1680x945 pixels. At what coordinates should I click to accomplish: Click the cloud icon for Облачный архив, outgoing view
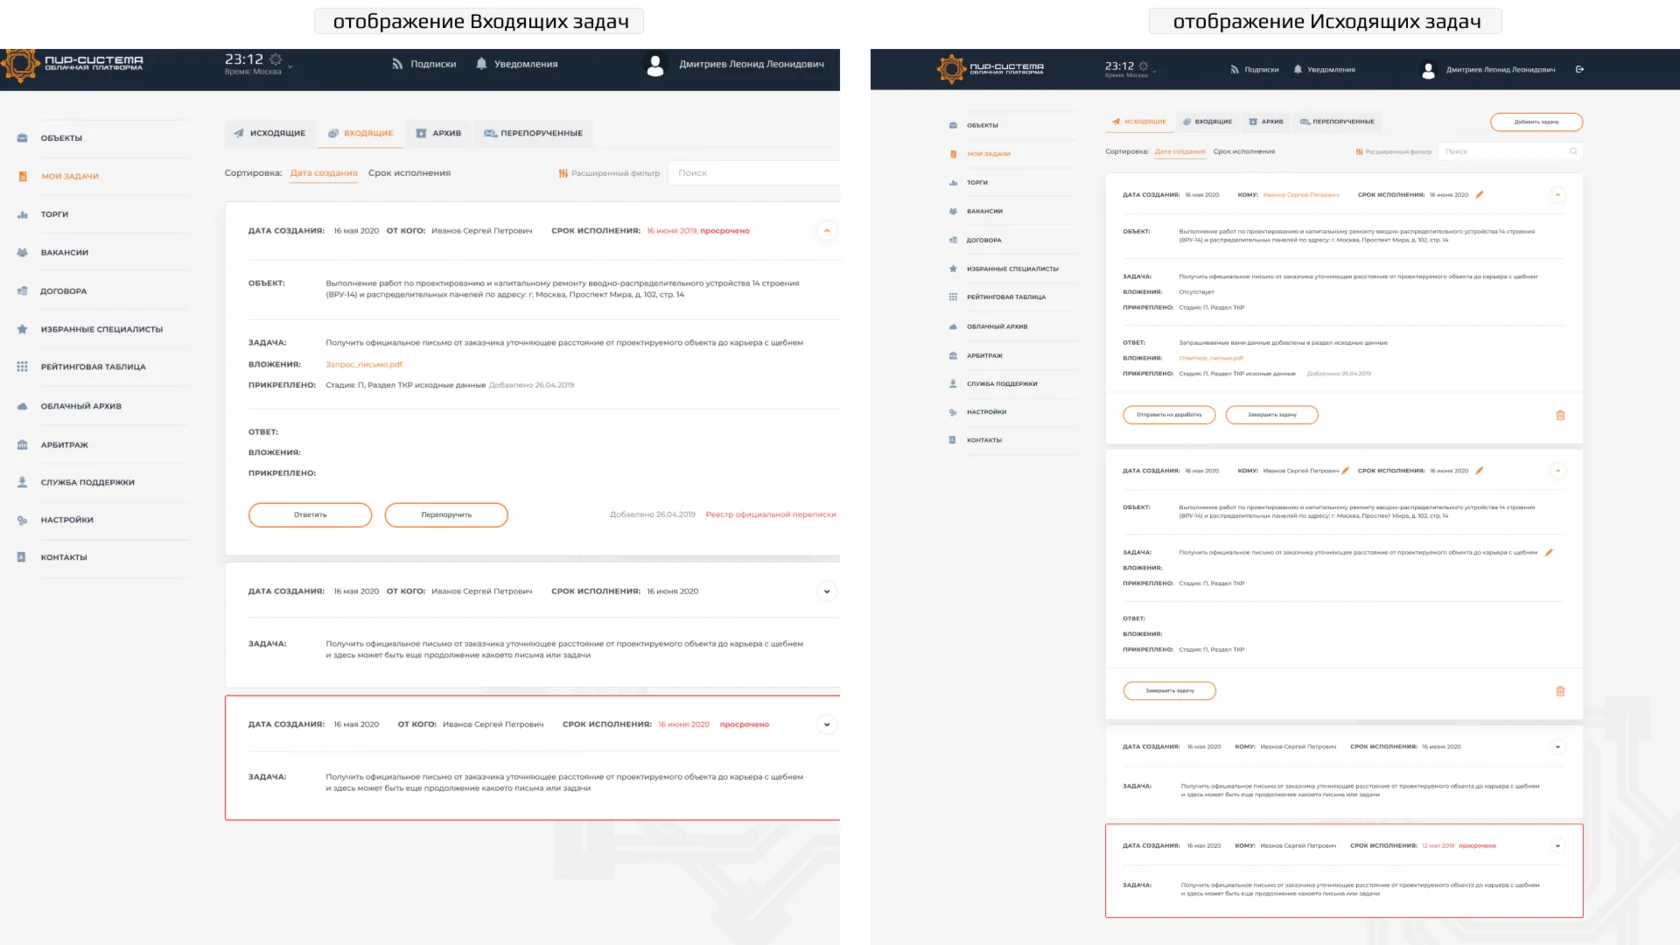tap(953, 327)
